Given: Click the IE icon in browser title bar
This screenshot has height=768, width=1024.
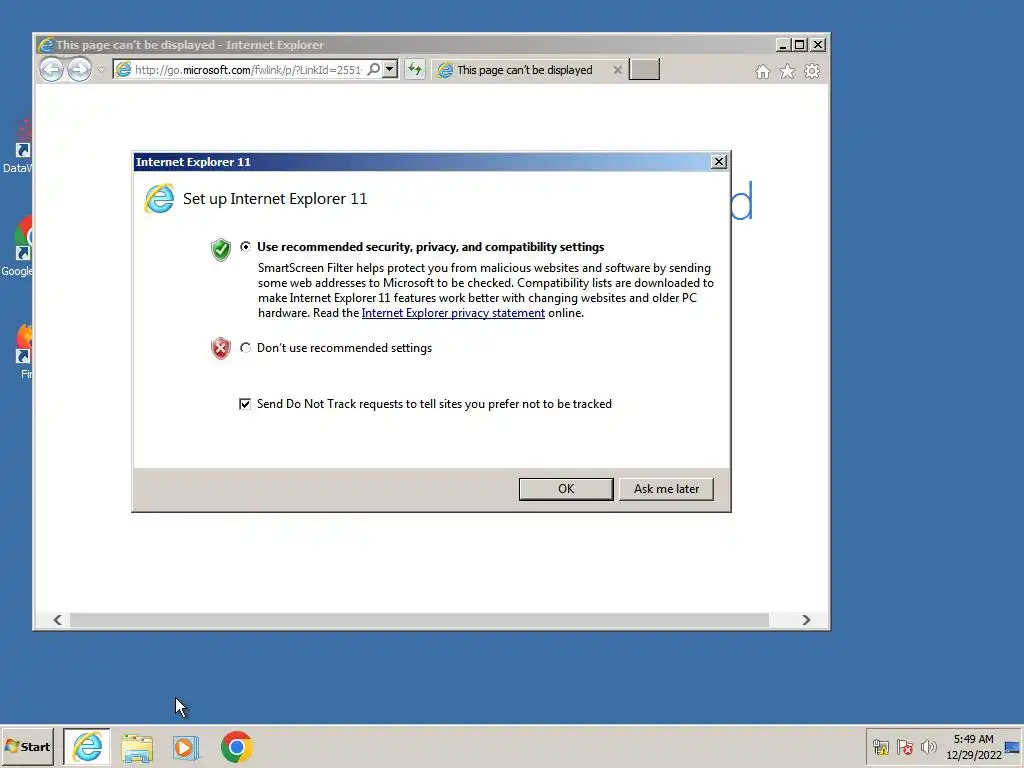Looking at the screenshot, I should pyautogui.click(x=46, y=45).
